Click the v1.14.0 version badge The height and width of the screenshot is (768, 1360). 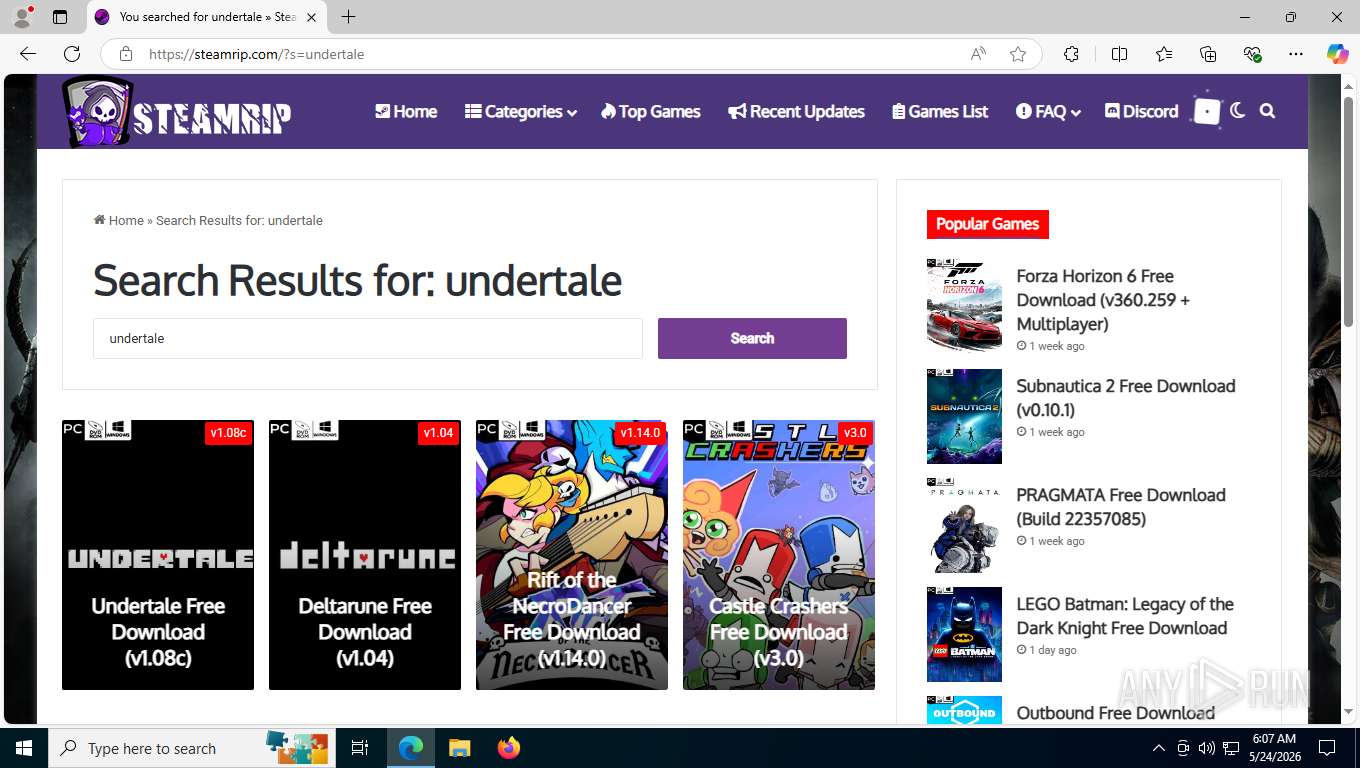click(640, 433)
